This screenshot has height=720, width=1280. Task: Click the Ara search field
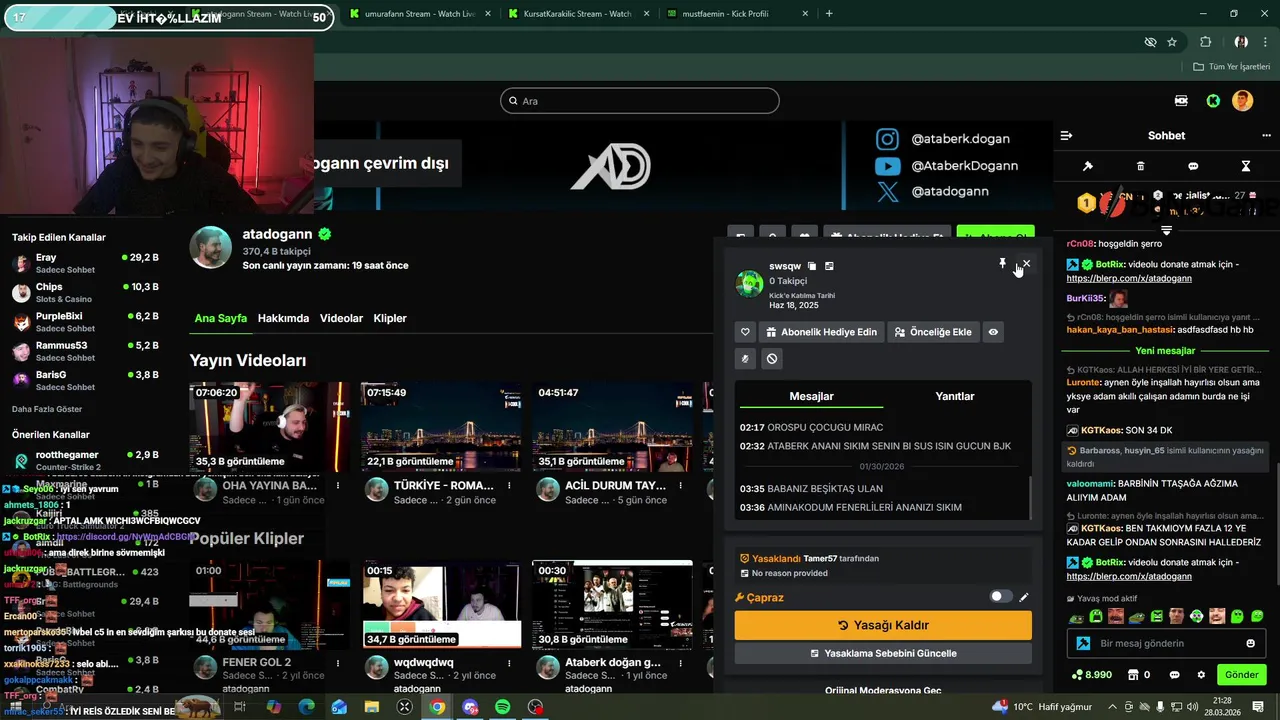(x=640, y=101)
